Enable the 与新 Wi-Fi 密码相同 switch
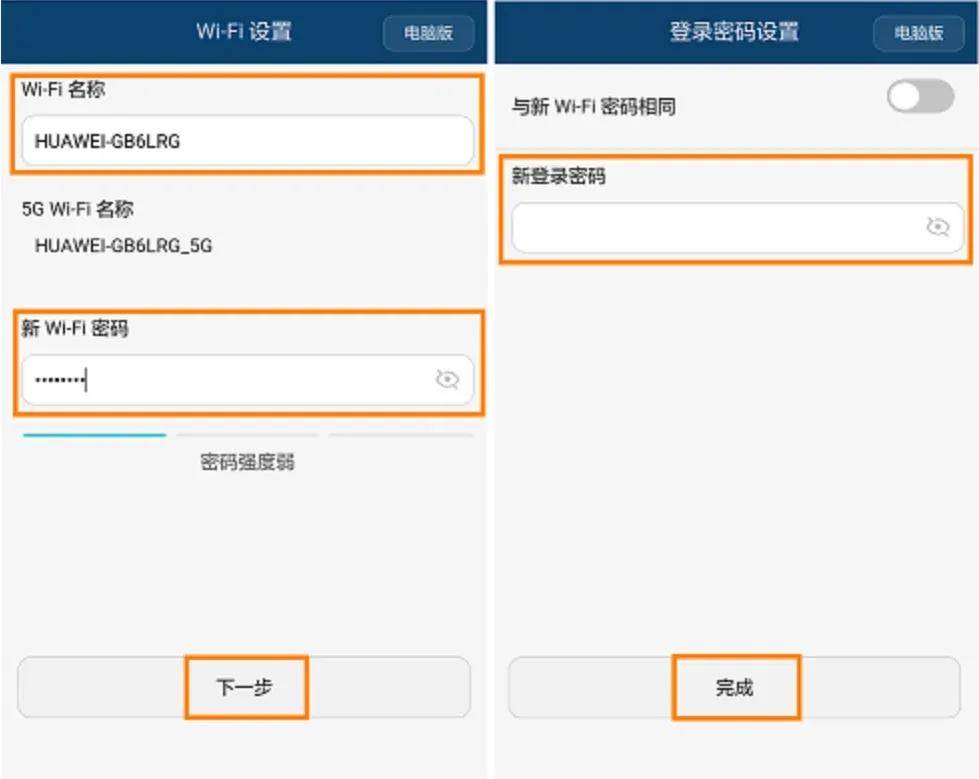This screenshot has height=779, width=979. point(920,97)
